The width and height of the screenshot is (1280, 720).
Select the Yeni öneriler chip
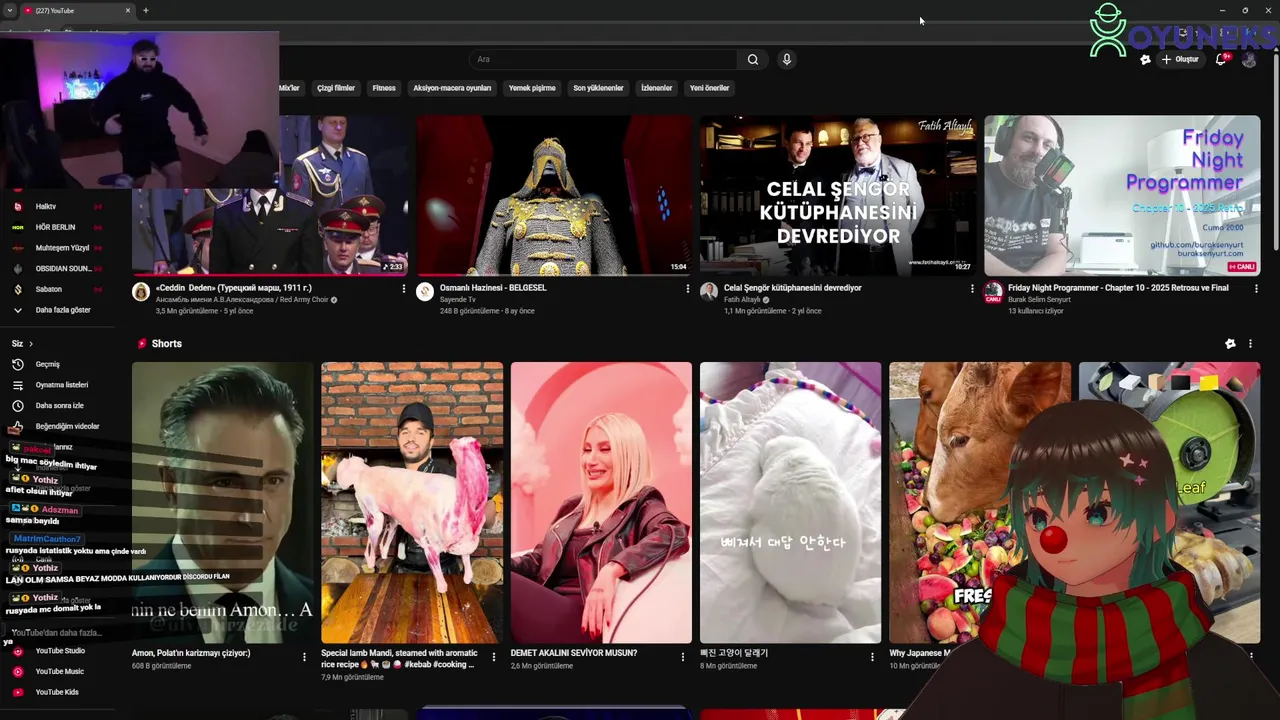(x=709, y=88)
